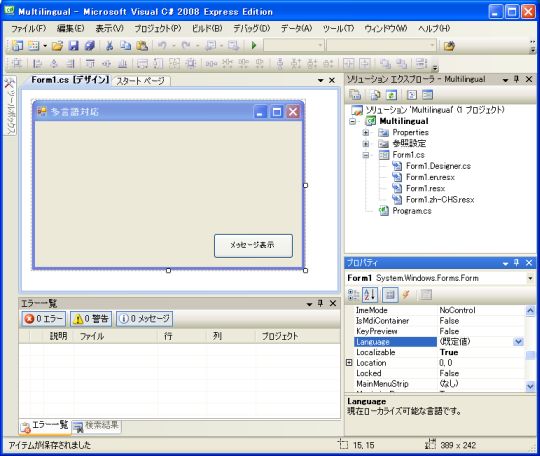
Task: Click the Save floppy disk icon
Action: pyautogui.click(x=73, y=45)
